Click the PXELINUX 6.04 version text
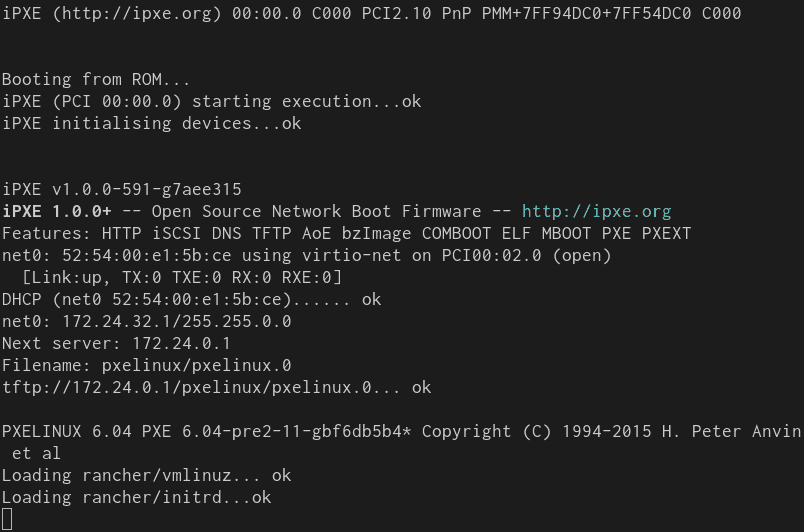Screen dimensions: 804x532 pos(67,431)
